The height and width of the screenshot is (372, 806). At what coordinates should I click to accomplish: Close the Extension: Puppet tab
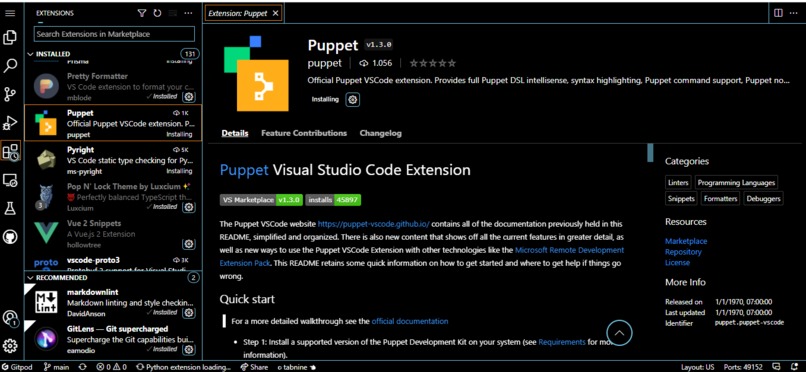[276, 13]
